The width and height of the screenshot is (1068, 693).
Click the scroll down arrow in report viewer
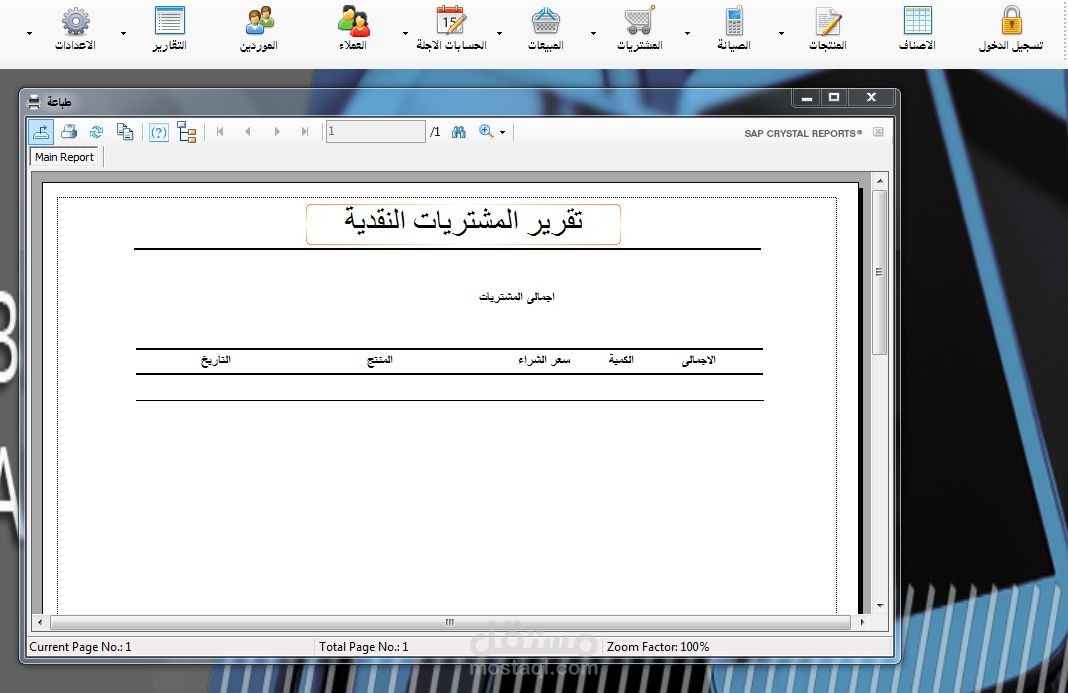[x=879, y=606]
